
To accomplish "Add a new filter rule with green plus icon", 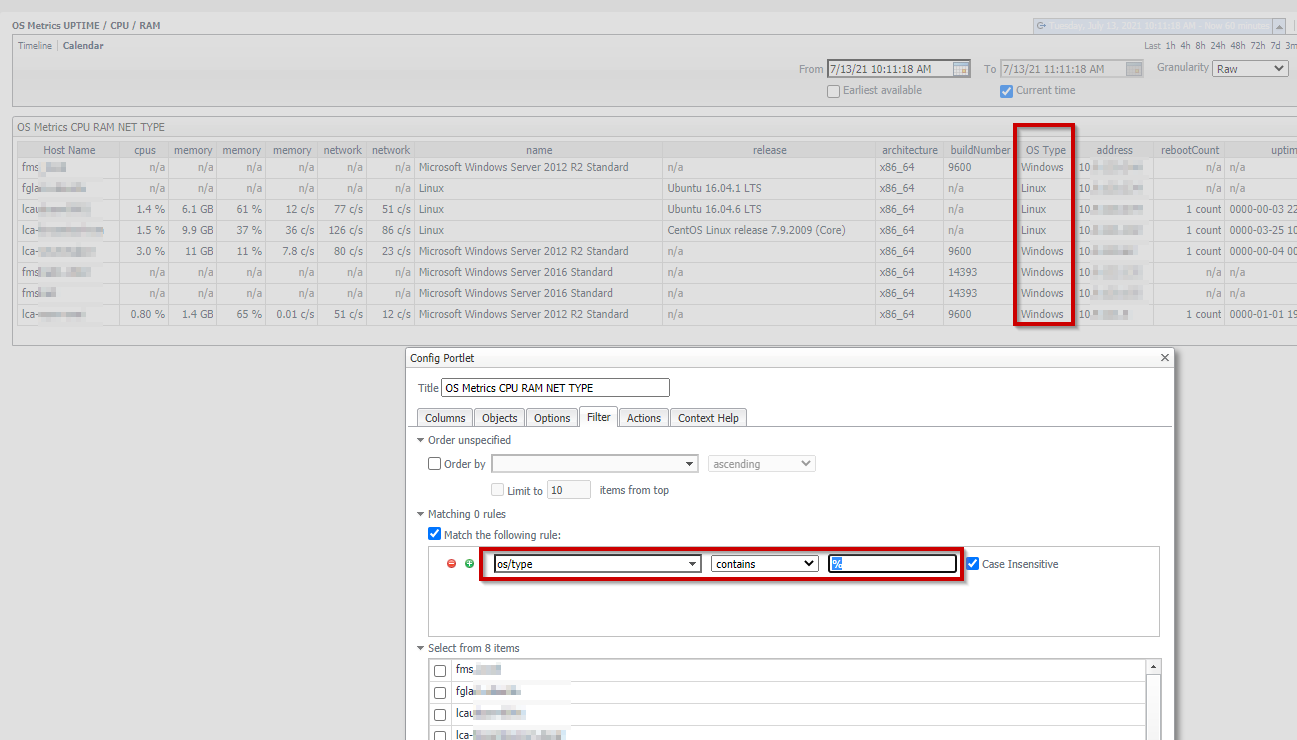I will click(x=470, y=563).
